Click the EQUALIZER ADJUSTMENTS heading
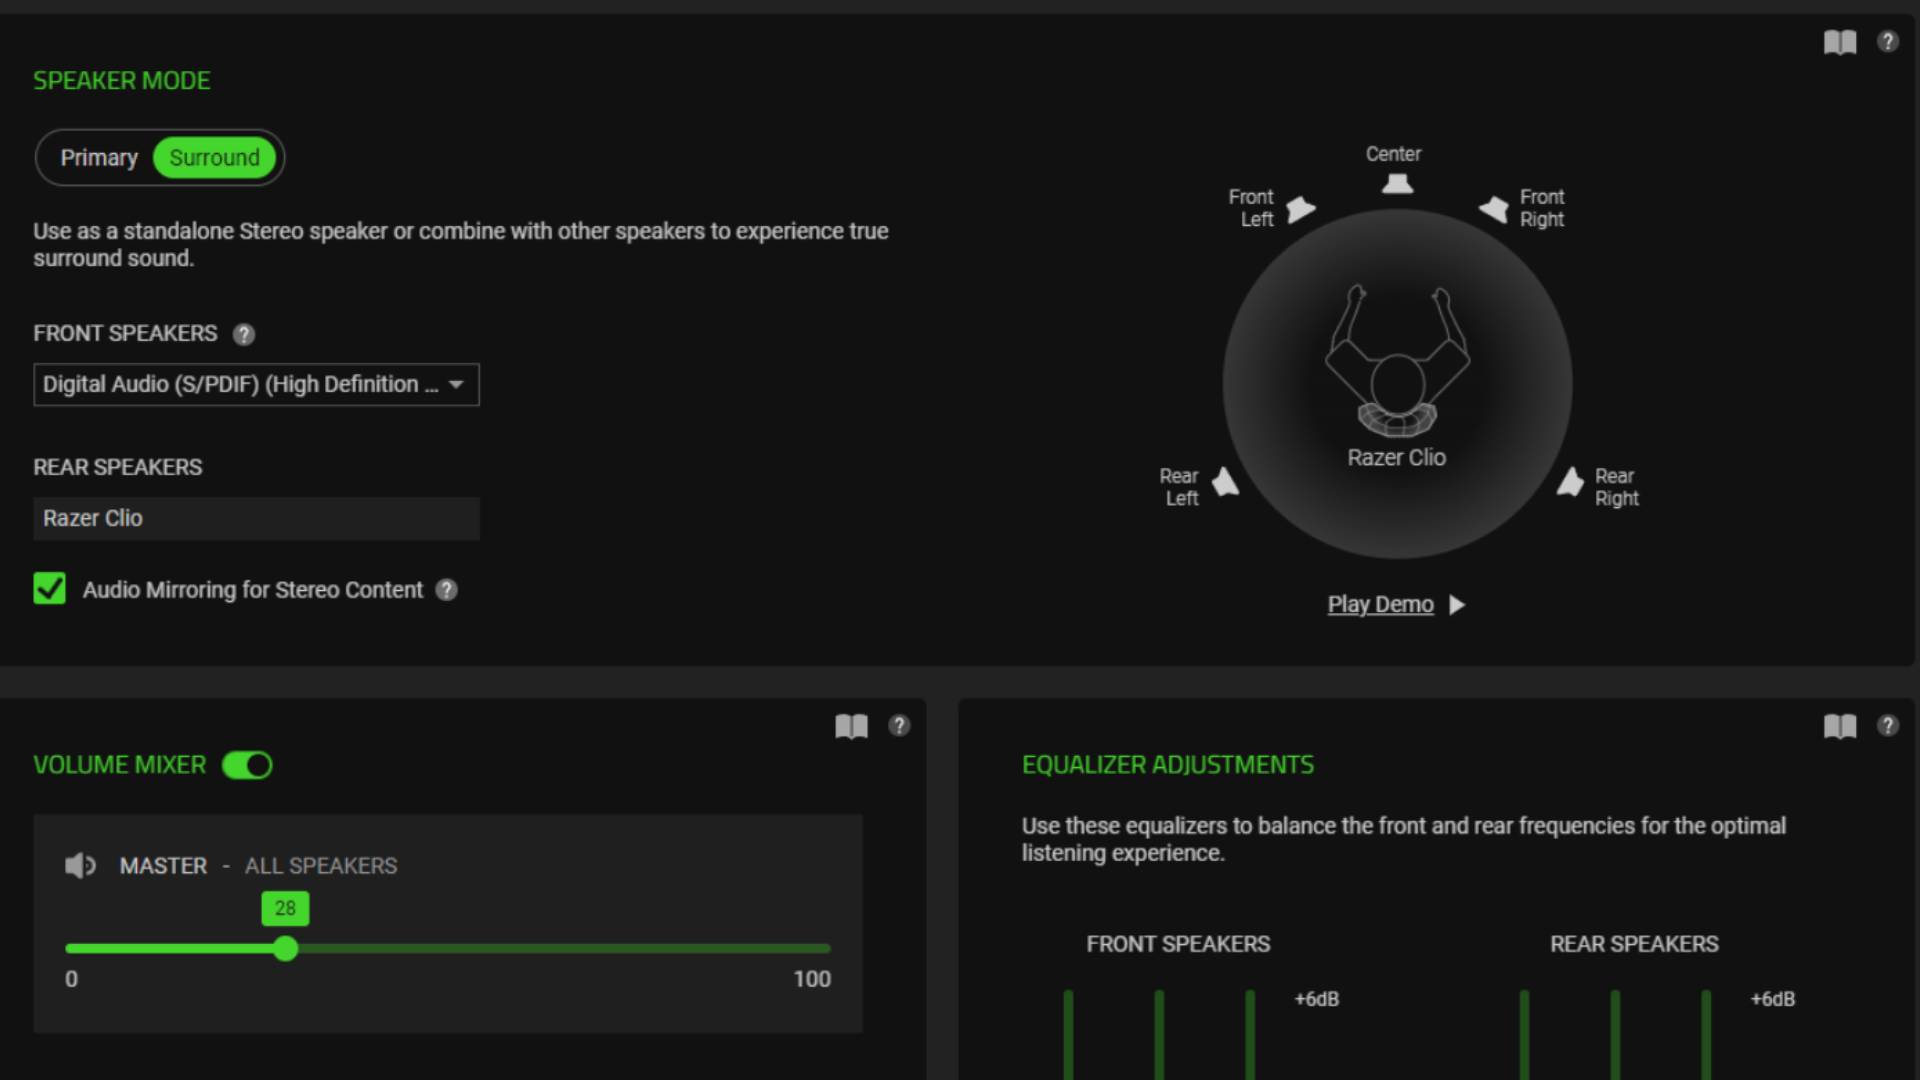The height and width of the screenshot is (1080, 1920). click(x=1168, y=765)
